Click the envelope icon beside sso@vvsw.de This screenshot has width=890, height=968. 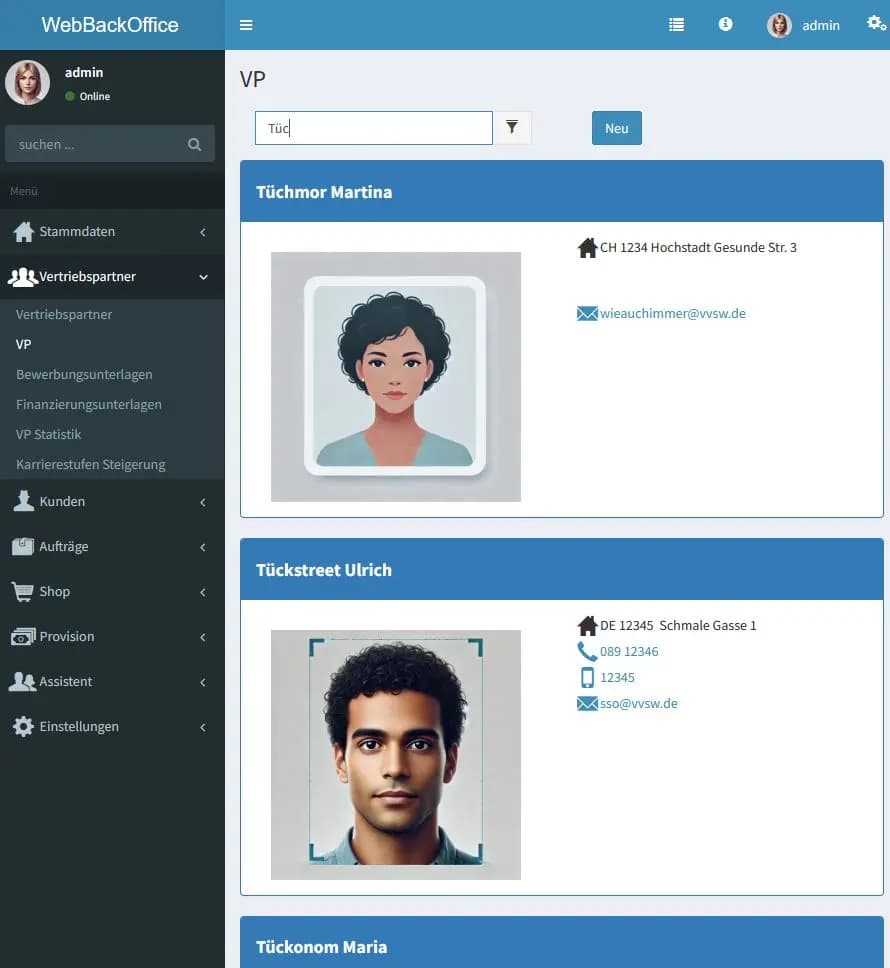click(587, 704)
